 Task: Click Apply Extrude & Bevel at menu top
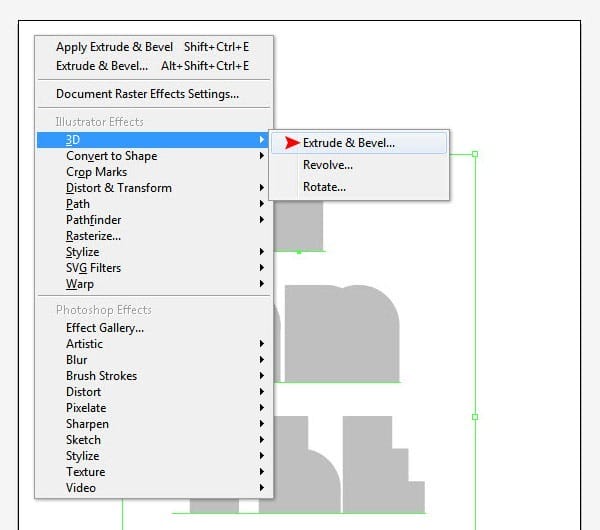114,47
